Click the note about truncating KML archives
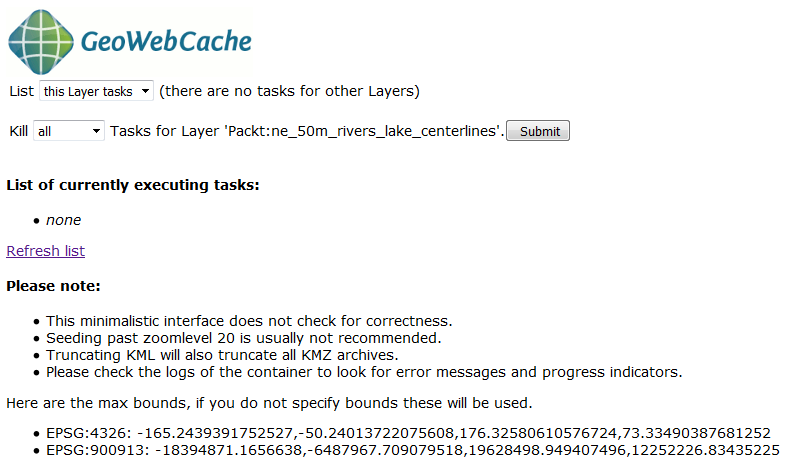807x471 pixels. pos(222,355)
